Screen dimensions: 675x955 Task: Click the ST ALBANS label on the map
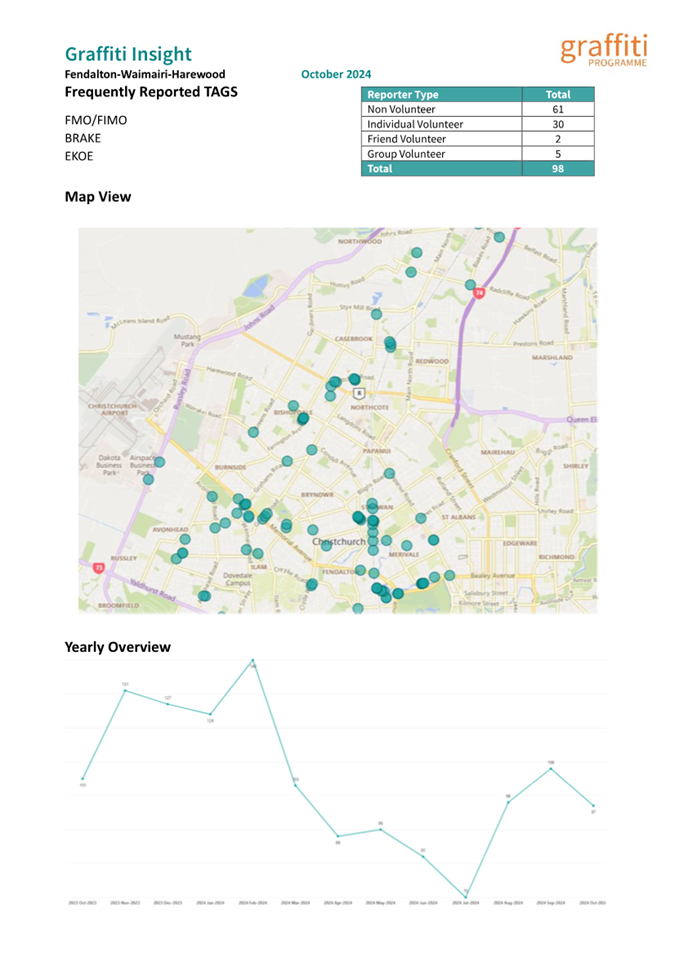[458, 517]
